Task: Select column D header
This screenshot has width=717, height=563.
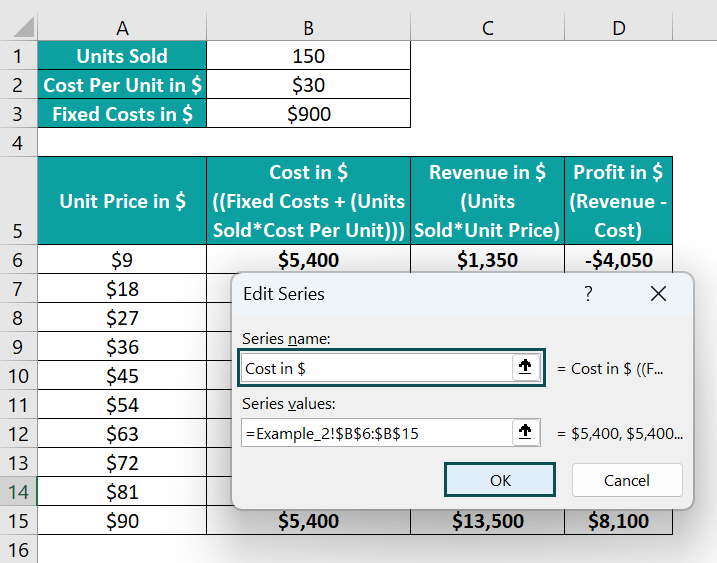Action: pos(619,28)
